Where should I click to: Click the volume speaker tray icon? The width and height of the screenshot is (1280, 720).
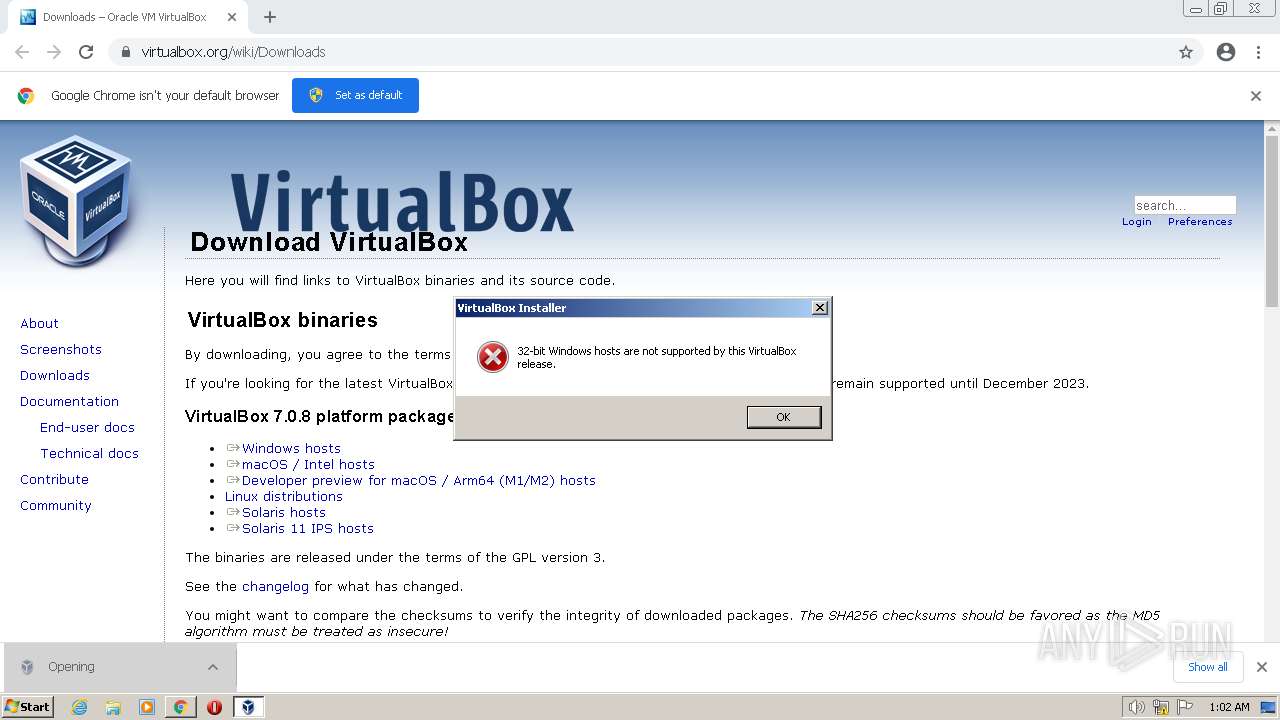pos(1136,707)
